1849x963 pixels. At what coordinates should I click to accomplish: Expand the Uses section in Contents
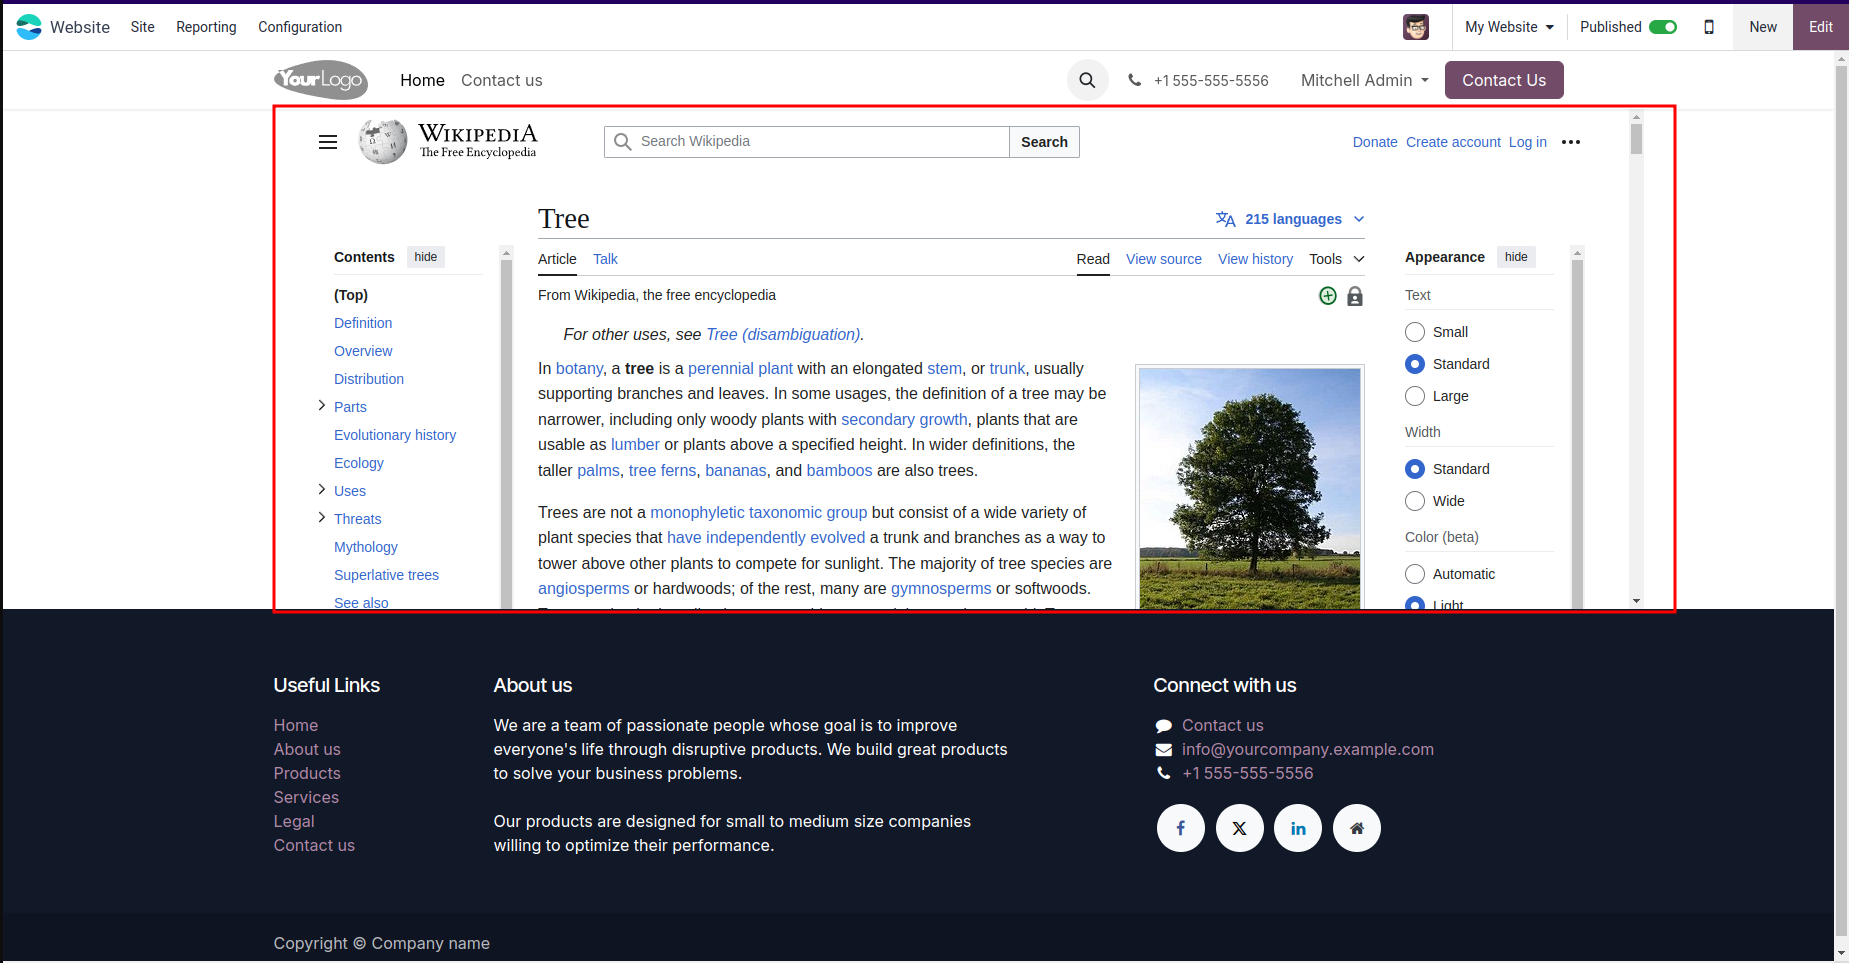(x=321, y=489)
